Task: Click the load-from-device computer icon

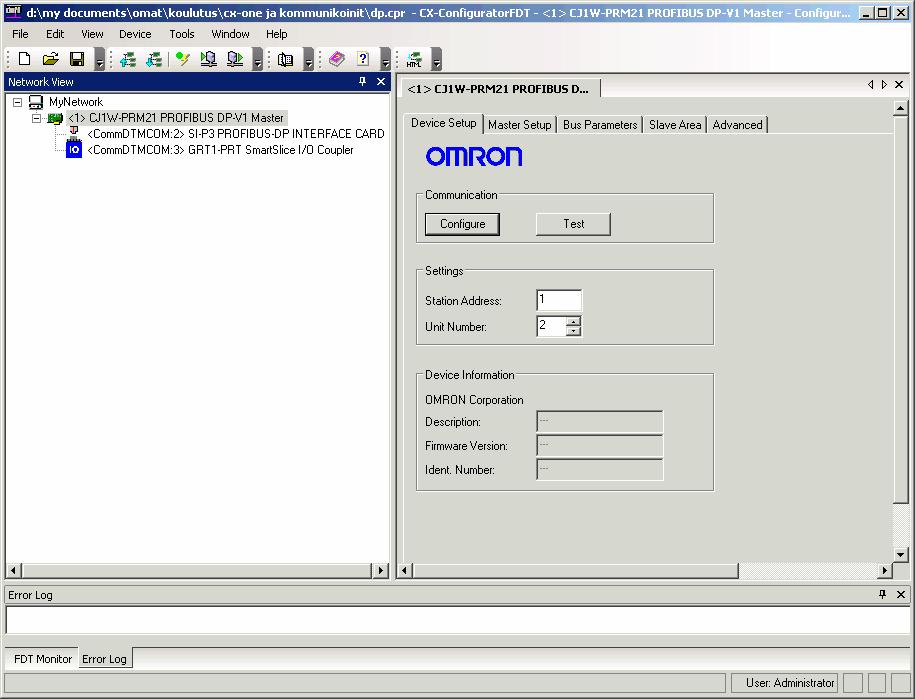Action: point(208,59)
